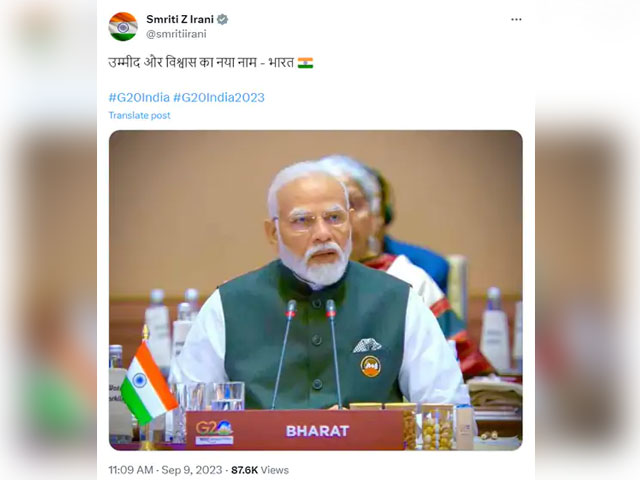
Task: Click the G20 logo on the nameplate
Action: point(214,433)
